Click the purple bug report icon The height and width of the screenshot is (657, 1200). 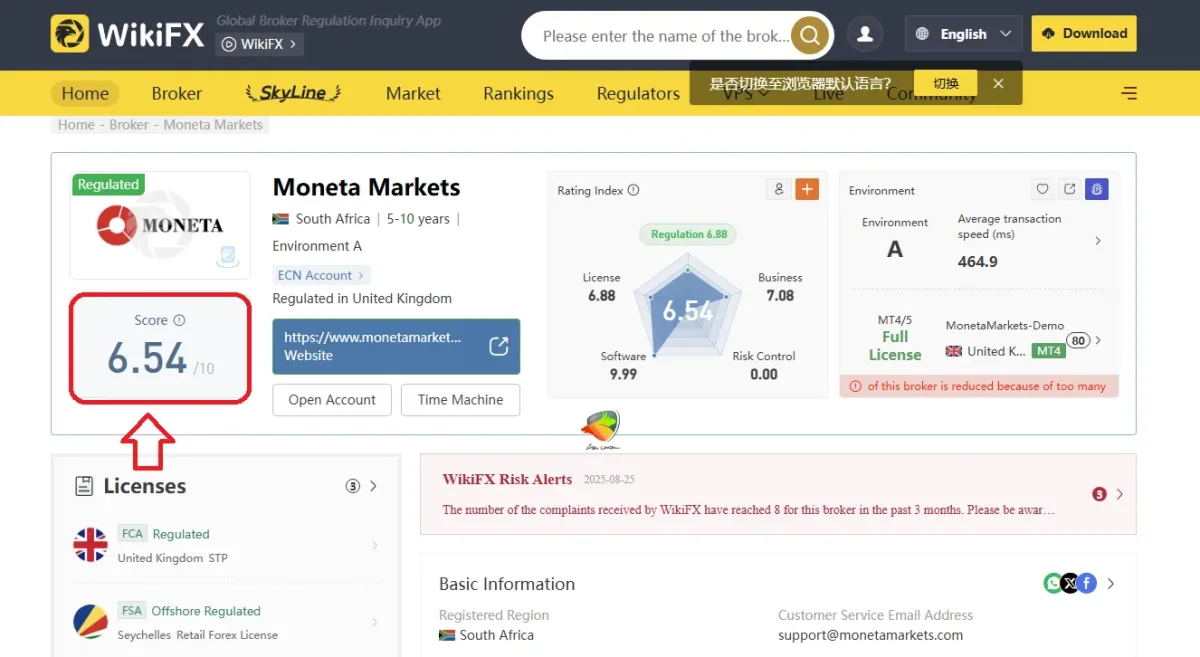coord(1096,189)
